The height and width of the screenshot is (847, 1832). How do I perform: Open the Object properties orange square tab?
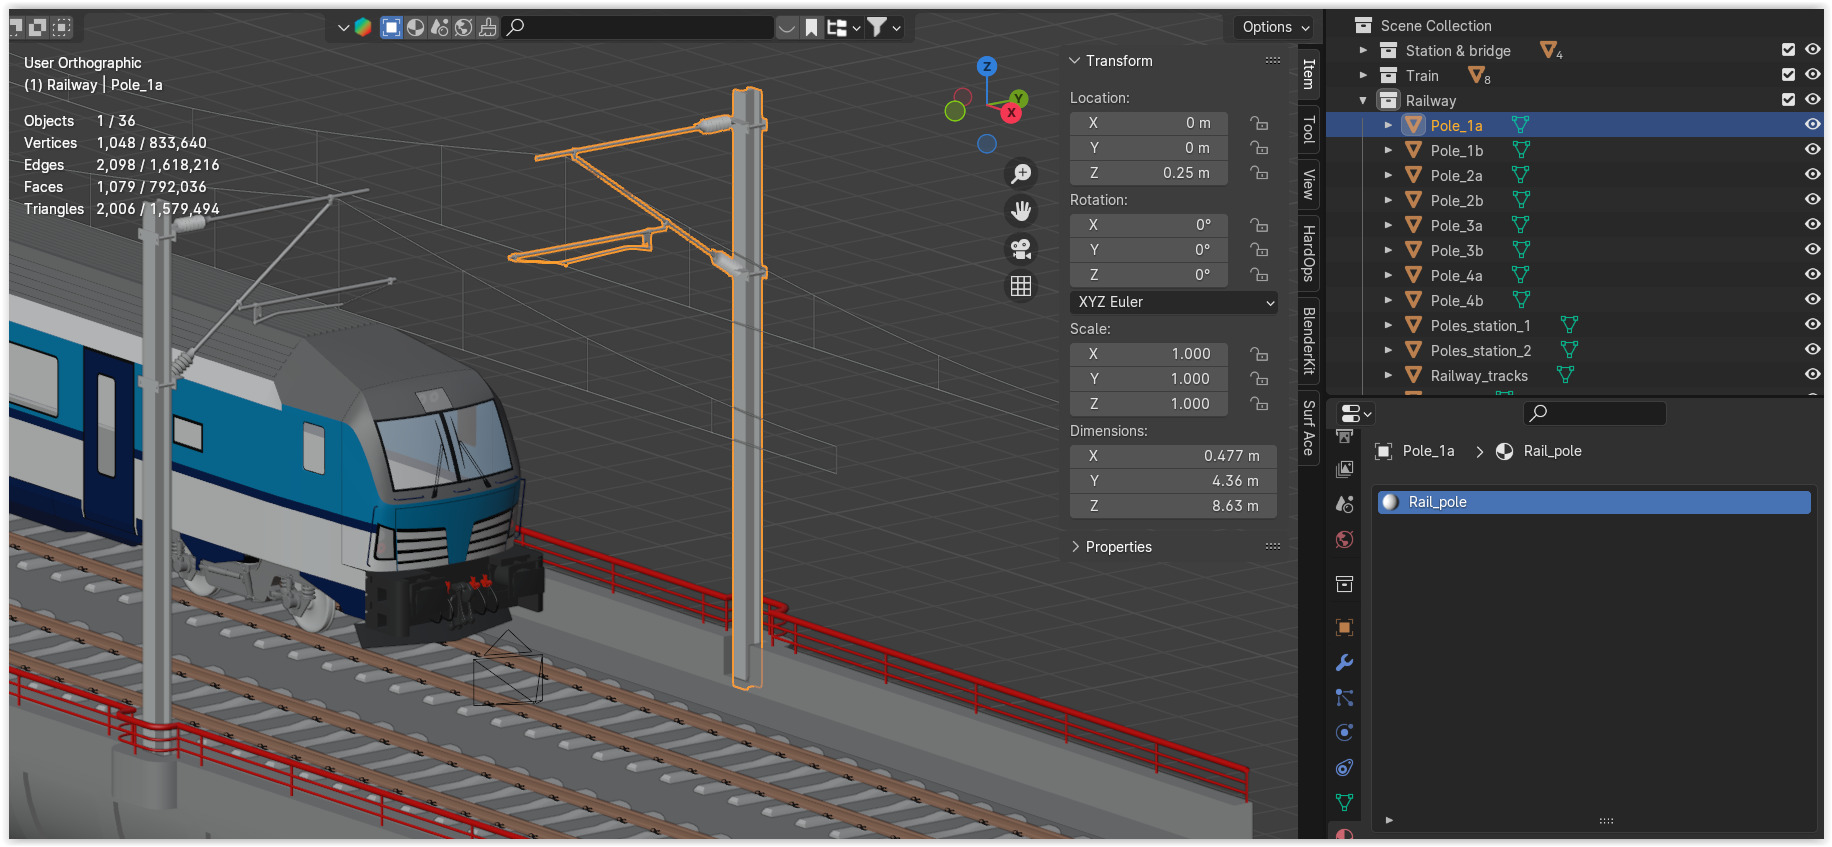click(x=1345, y=627)
